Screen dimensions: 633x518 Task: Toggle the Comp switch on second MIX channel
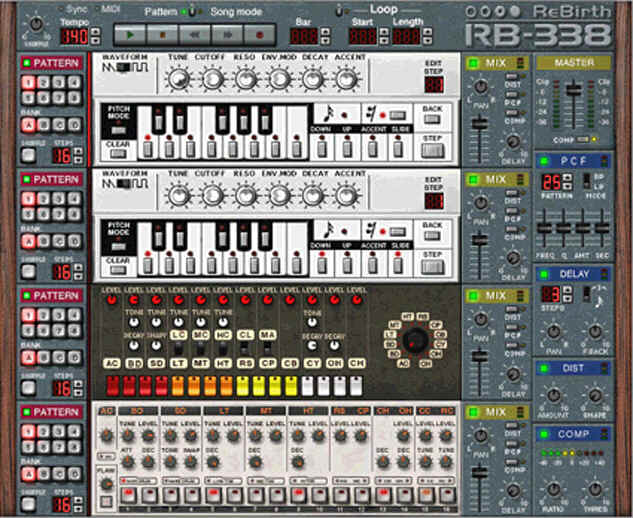(x=513, y=229)
